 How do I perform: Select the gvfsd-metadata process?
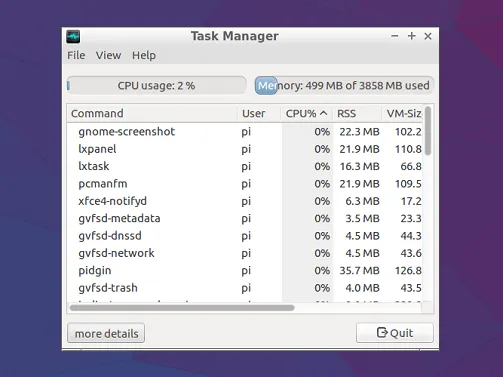tap(245, 218)
